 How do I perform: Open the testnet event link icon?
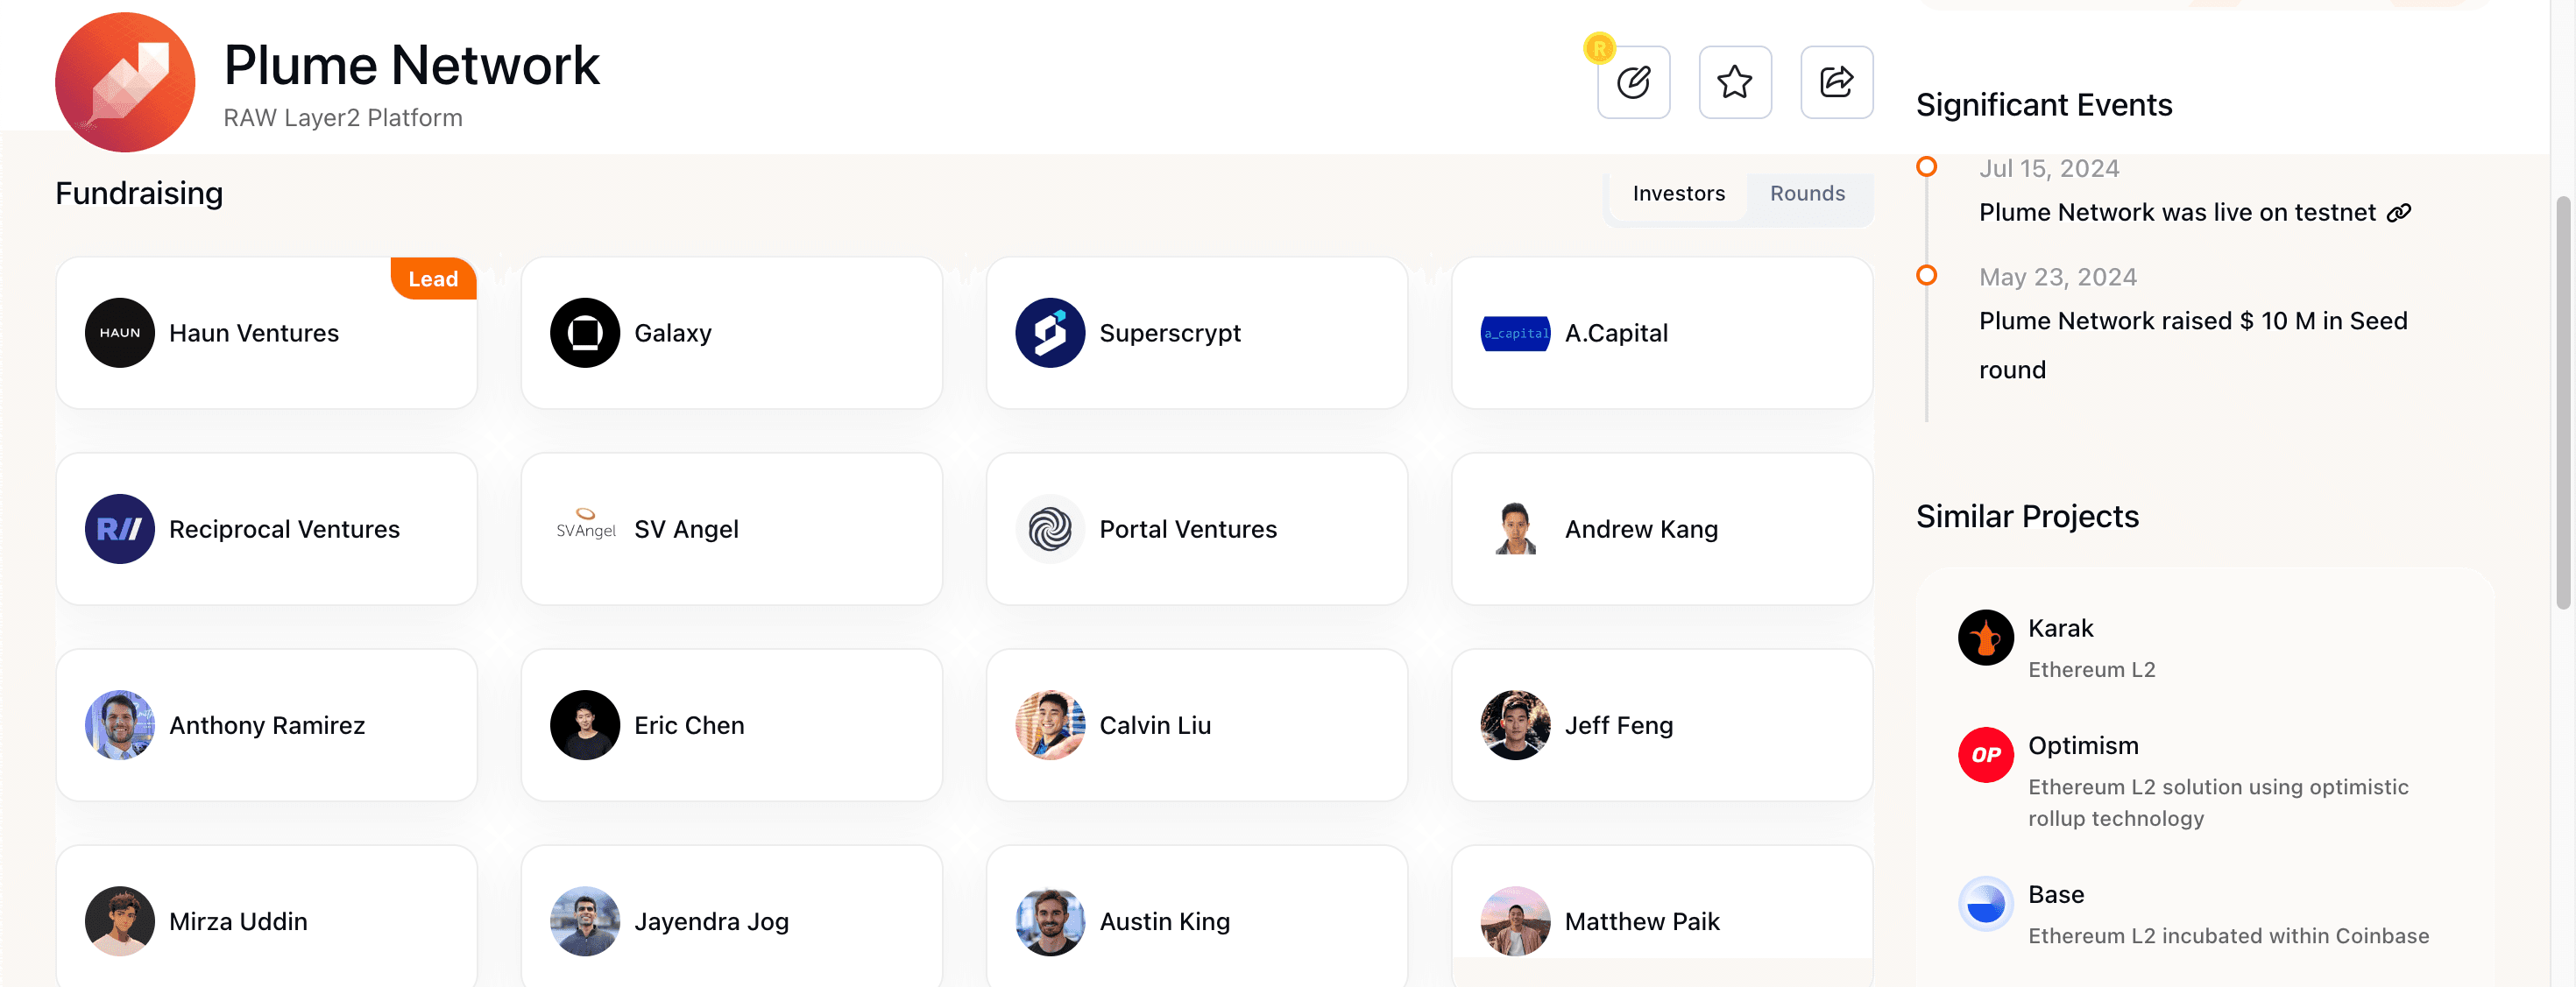coord(2399,213)
